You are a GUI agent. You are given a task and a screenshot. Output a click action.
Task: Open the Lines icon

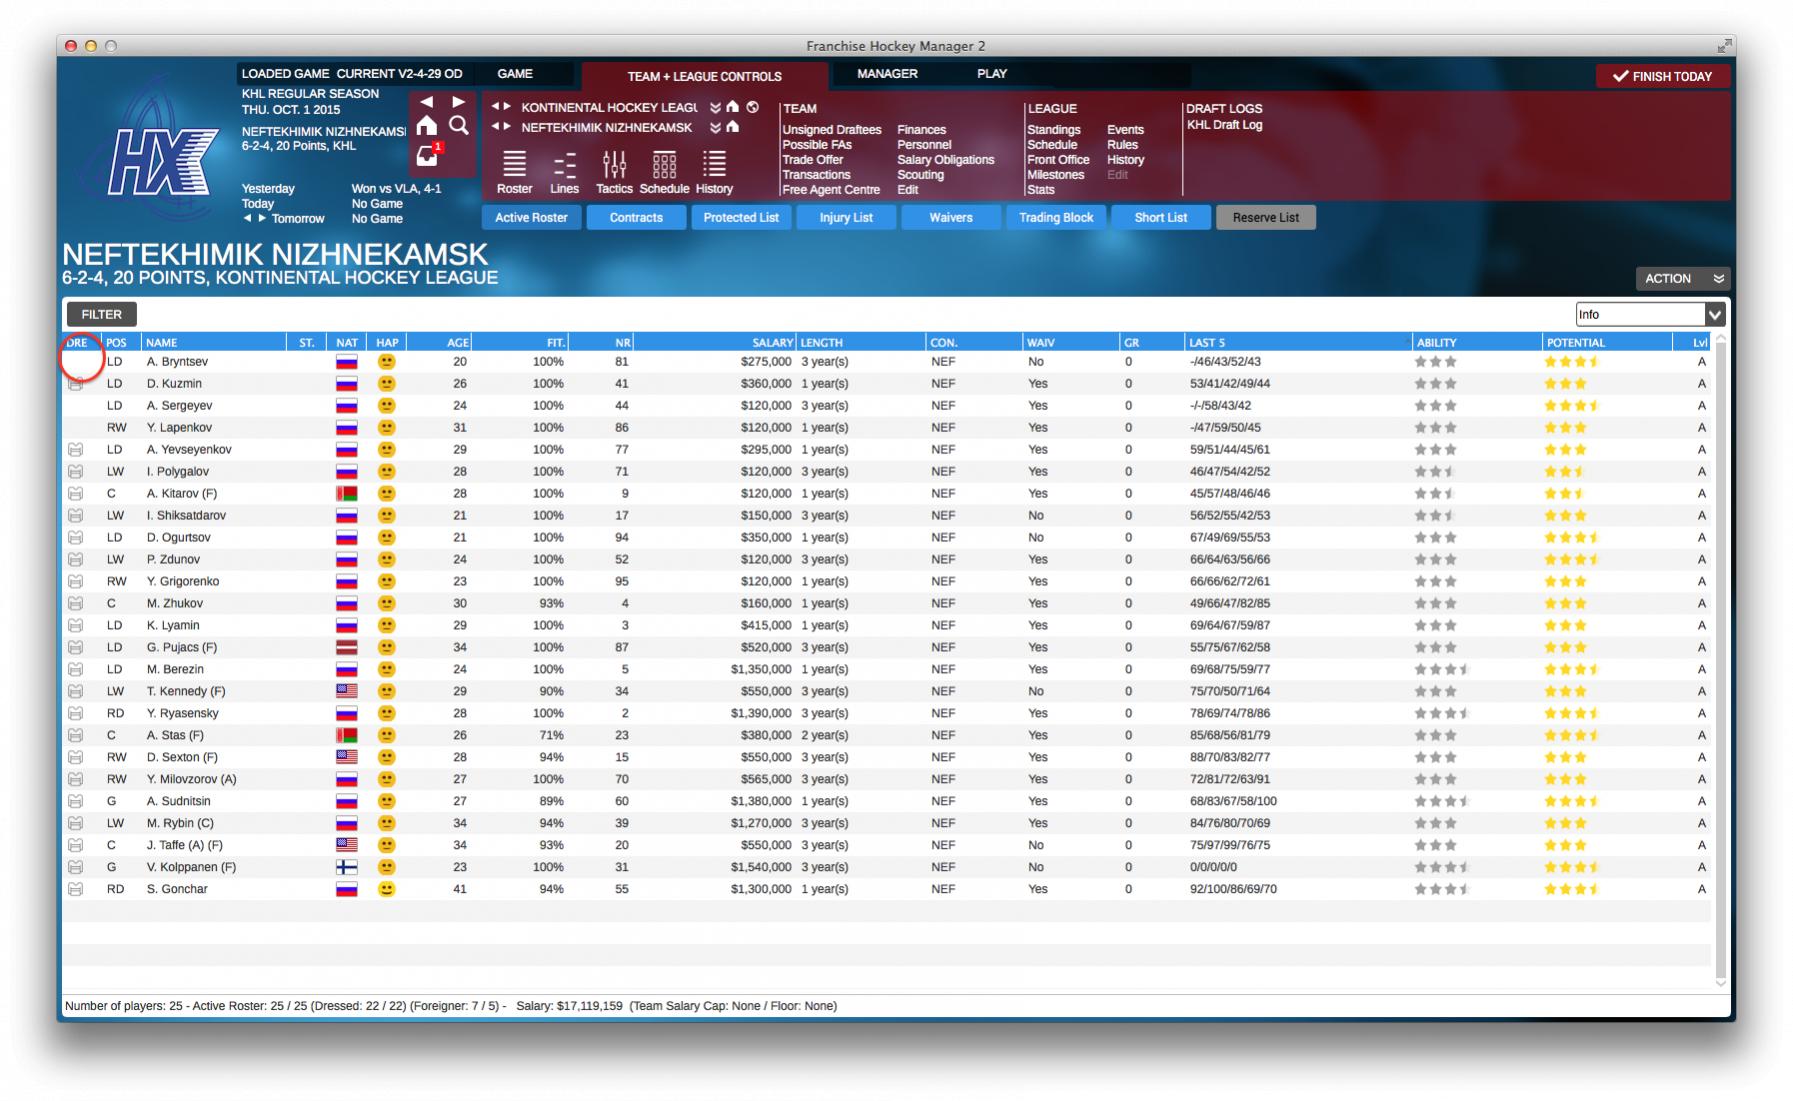[564, 165]
